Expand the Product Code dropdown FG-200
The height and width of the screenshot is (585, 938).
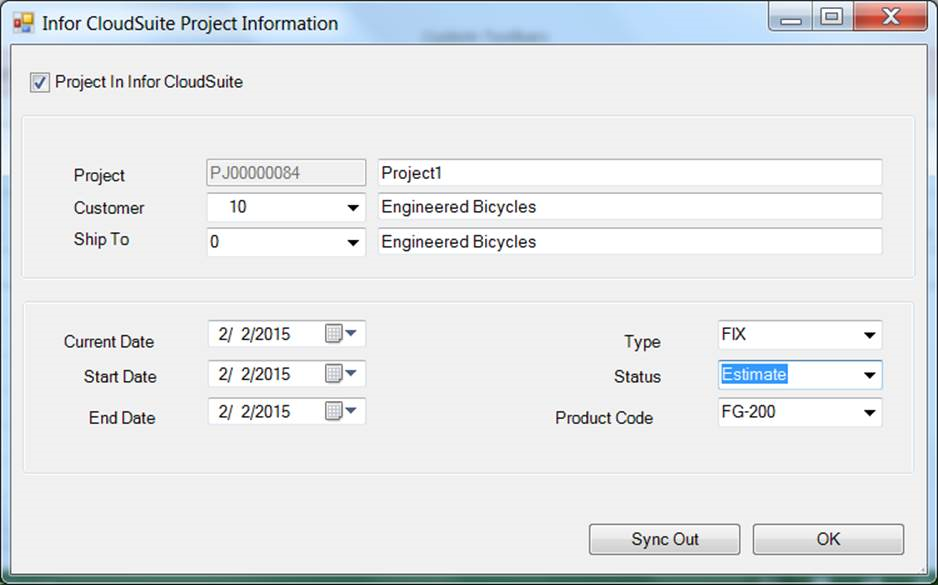coord(868,412)
